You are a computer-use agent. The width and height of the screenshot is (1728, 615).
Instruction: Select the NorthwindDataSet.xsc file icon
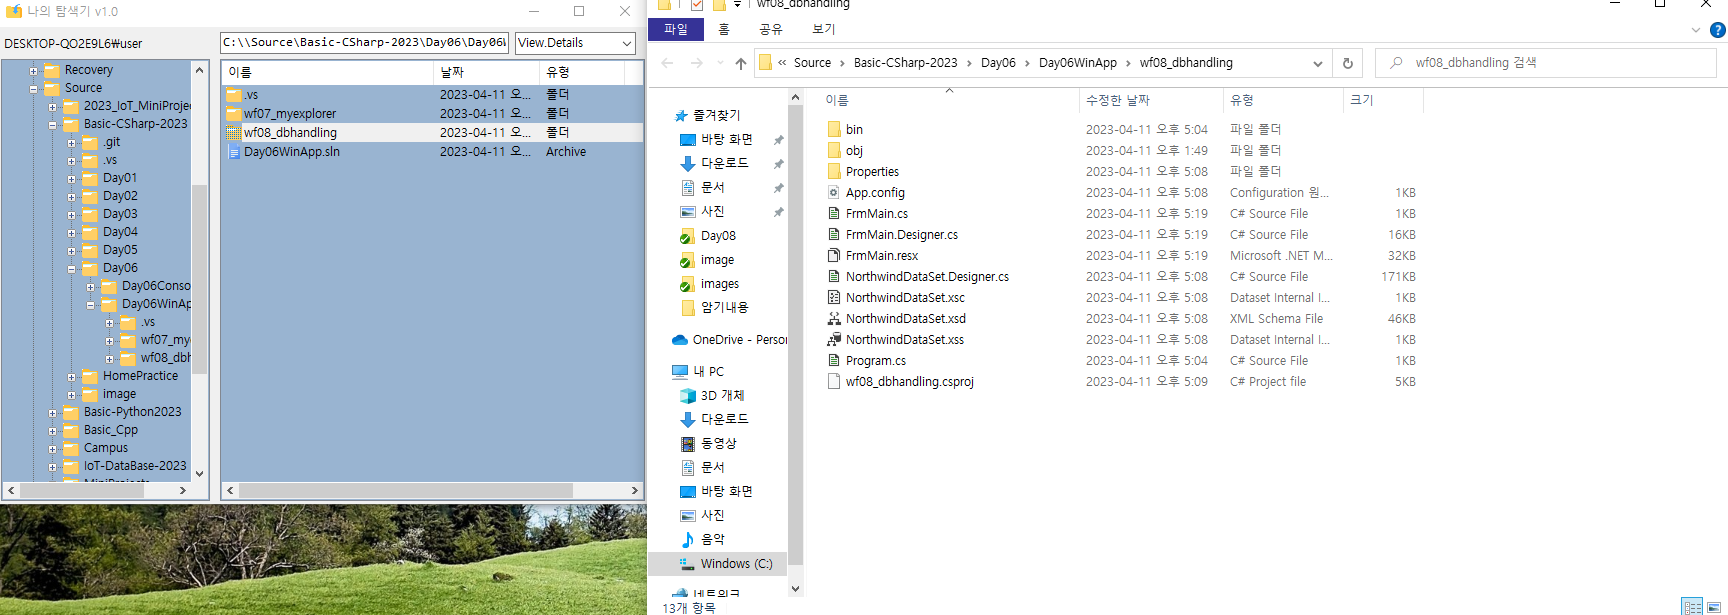pos(834,297)
